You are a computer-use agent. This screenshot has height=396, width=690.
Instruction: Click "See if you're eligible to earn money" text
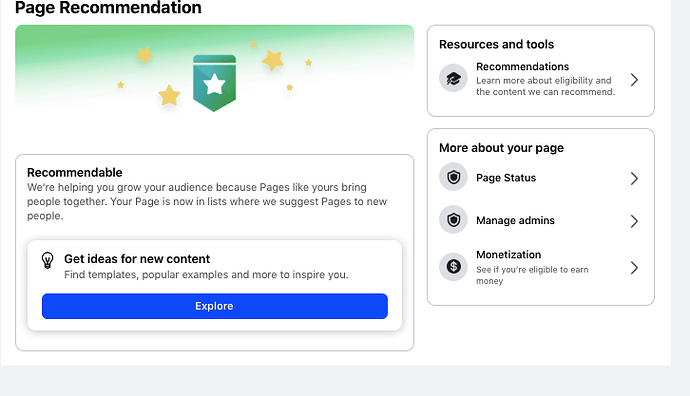click(x=532, y=275)
